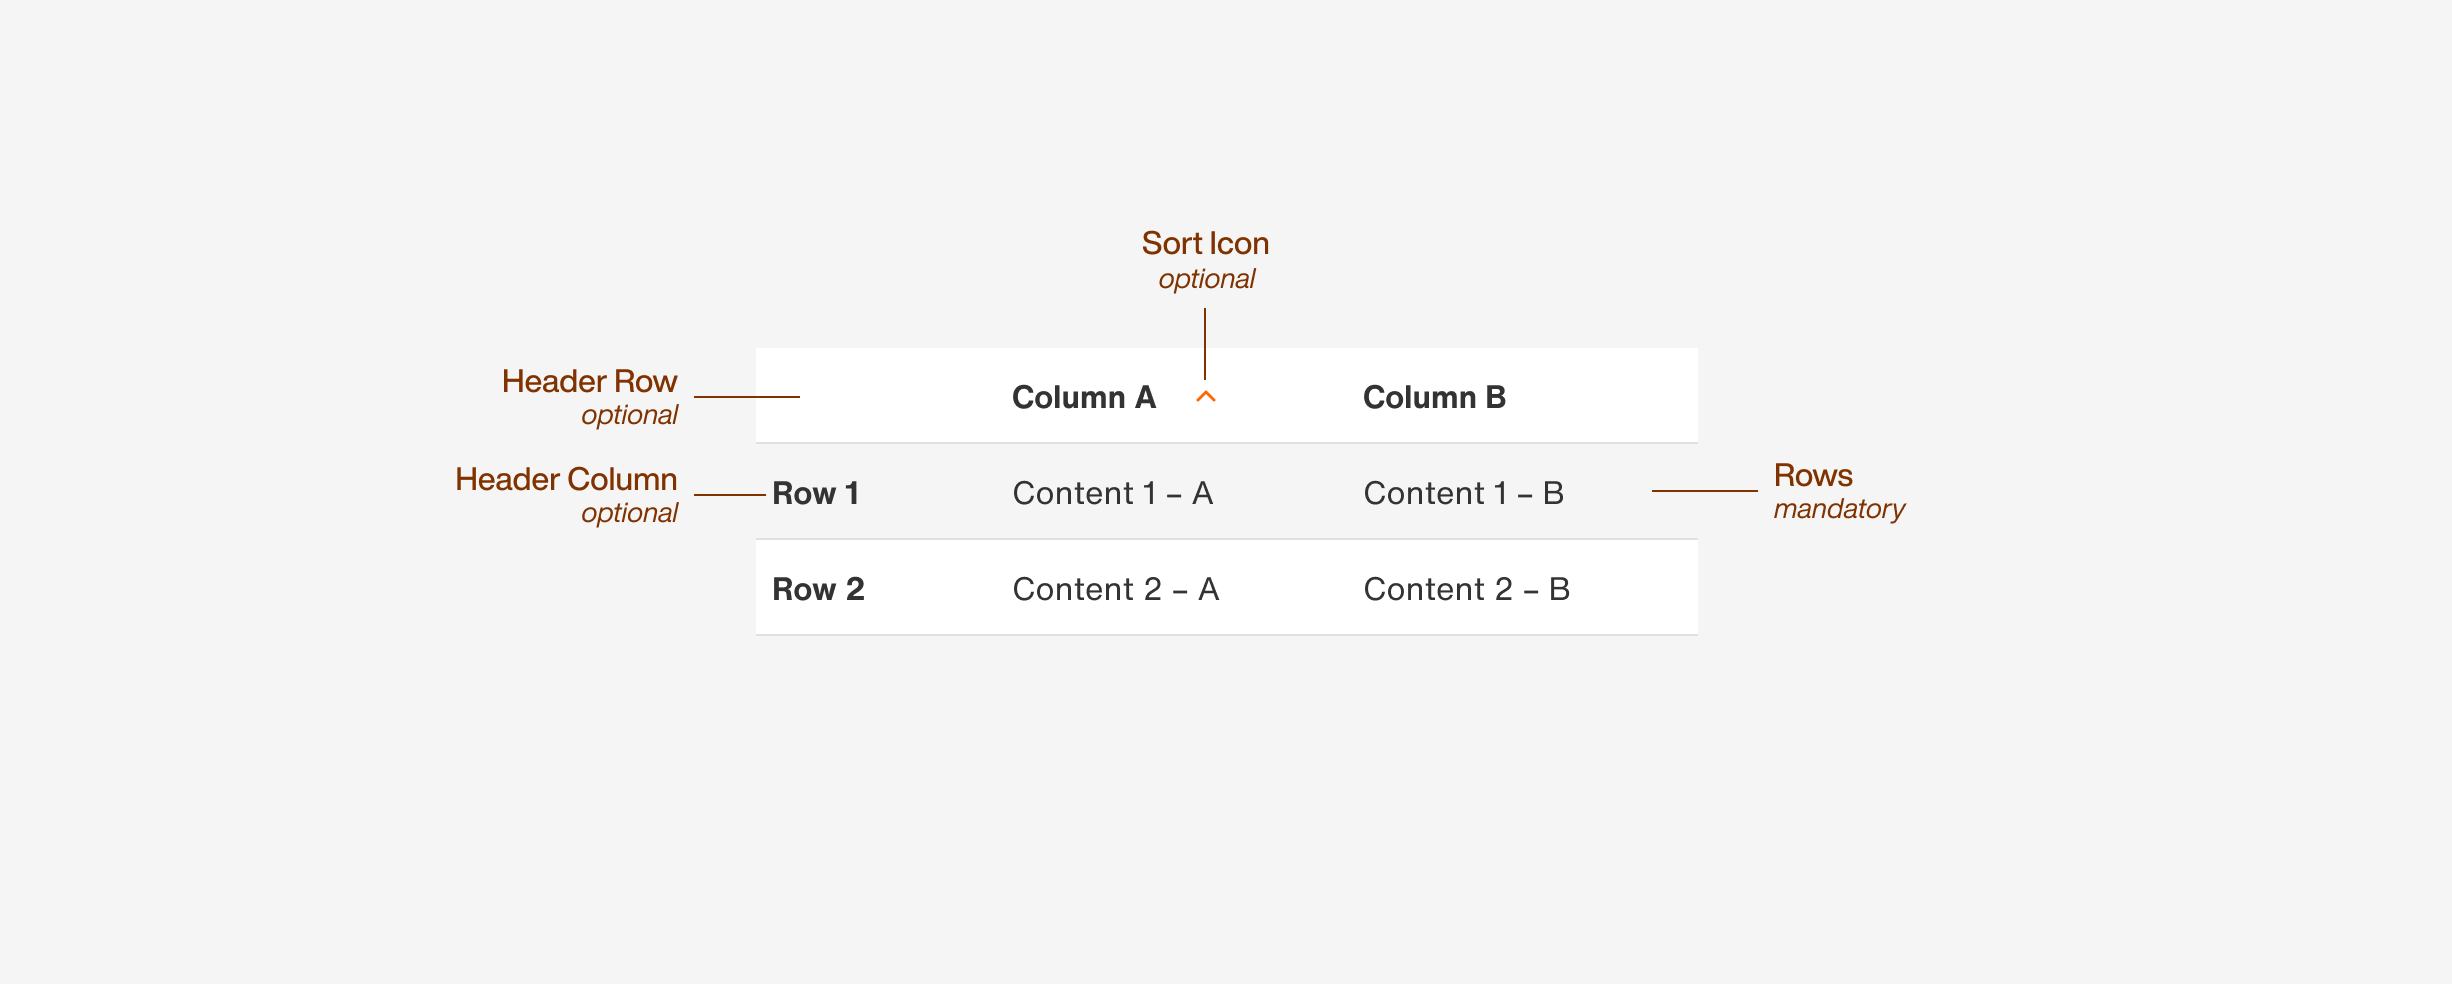Screen dimensions: 2452x984
Task: Click the Row 2 header cell
Action: (818, 589)
